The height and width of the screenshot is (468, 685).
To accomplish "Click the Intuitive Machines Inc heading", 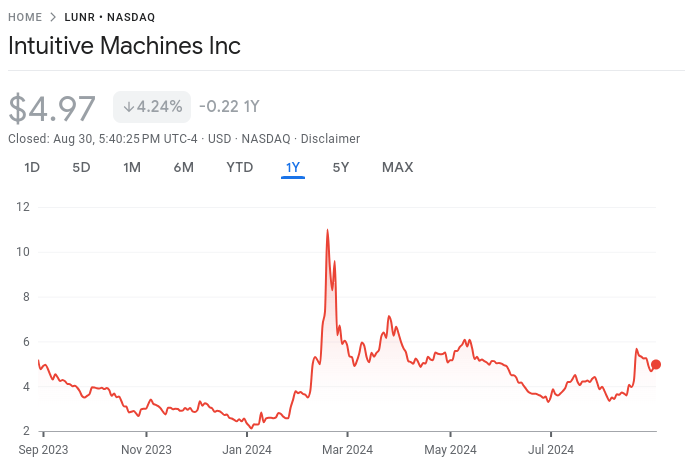I will click(125, 46).
